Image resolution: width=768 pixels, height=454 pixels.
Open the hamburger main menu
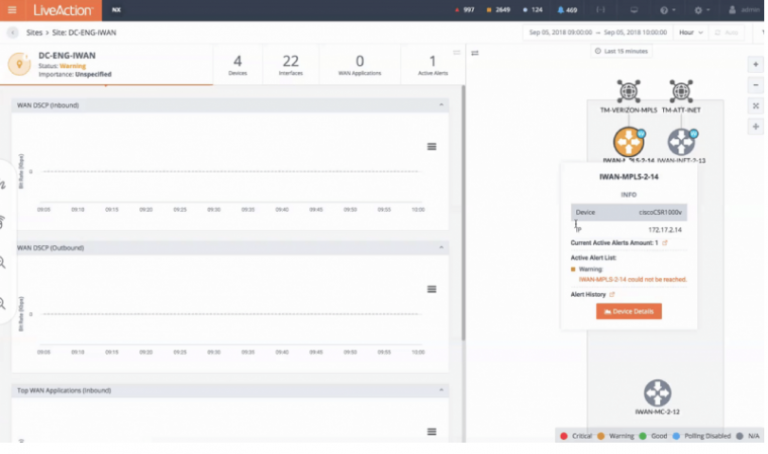pyautogui.click(x=12, y=10)
